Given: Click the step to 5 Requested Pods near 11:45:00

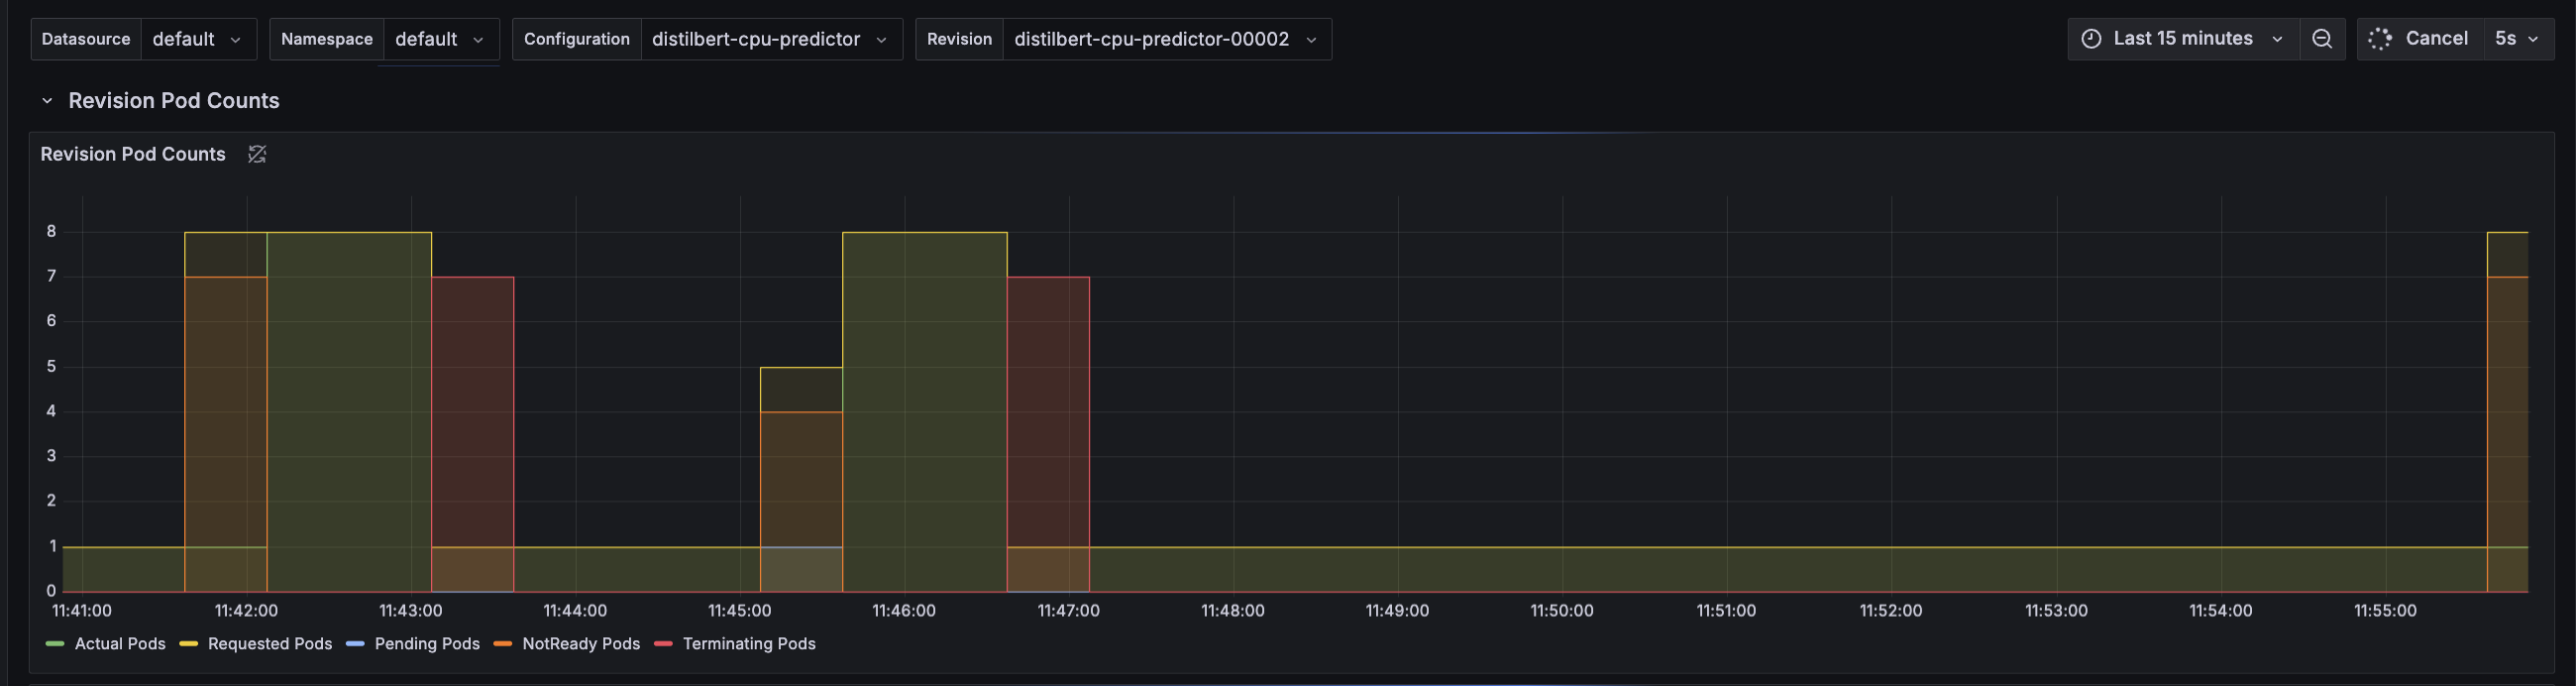Looking at the screenshot, I should tap(801, 368).
